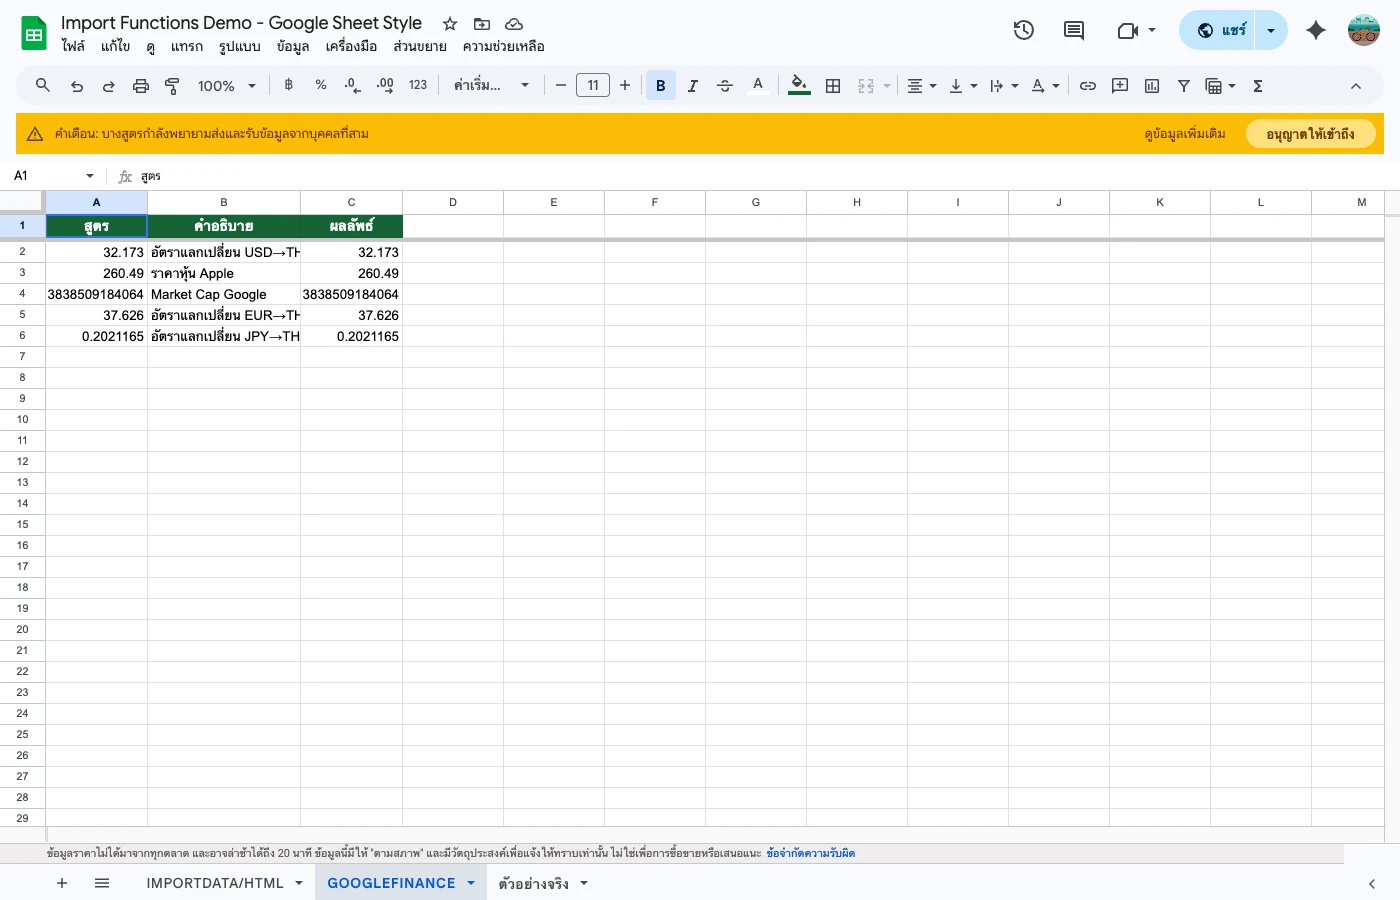The width and height of the screenshot is (1400, 900).
Task: Open the แทรก (Insert) menu
Action: [x=186, y=46]
